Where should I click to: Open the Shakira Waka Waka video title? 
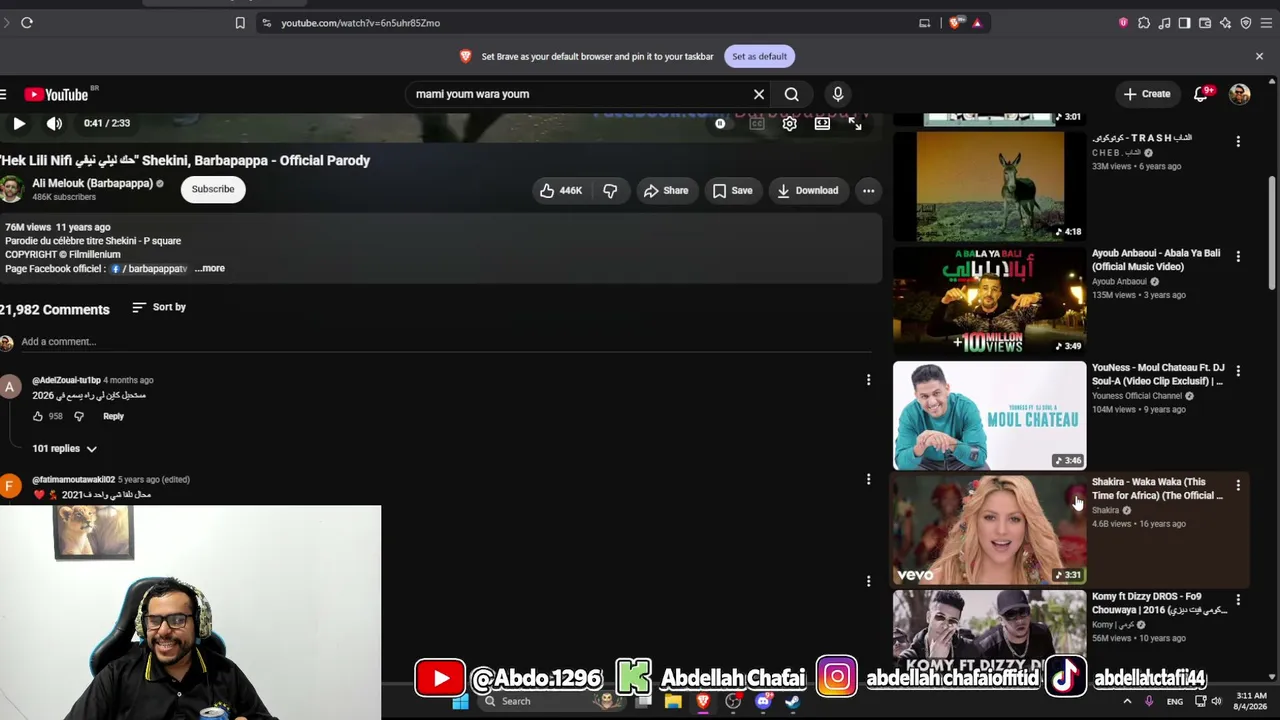pyautogui.click(x=1157, y=489)
